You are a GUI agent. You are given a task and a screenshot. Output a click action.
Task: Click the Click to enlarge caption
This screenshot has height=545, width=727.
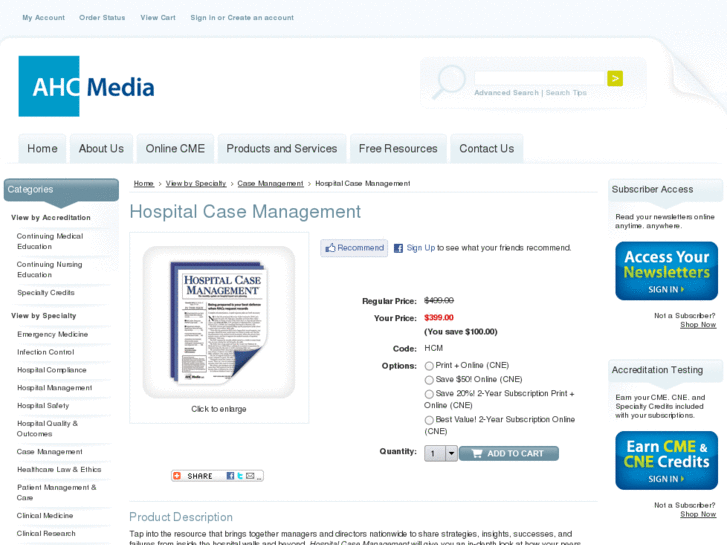pyautogui.click(x=219, y=409)
